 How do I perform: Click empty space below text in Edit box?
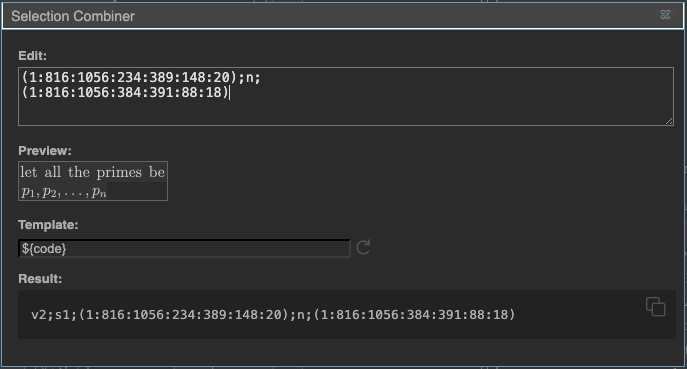pyautogui.click(x=346, y=113)
